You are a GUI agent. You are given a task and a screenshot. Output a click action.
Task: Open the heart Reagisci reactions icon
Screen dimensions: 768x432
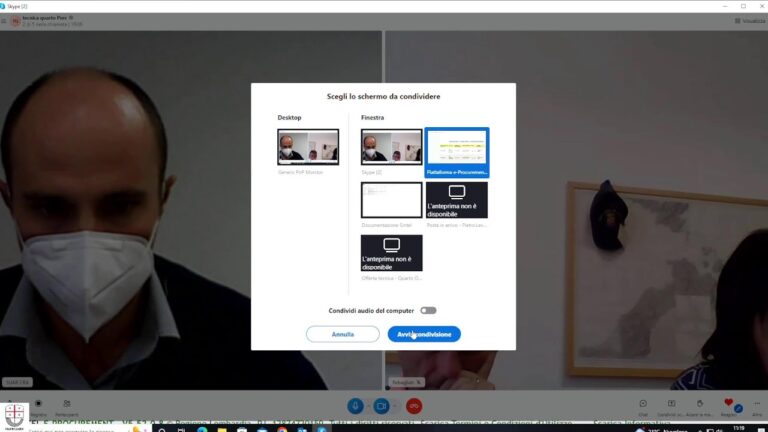[x=728, y=403]
